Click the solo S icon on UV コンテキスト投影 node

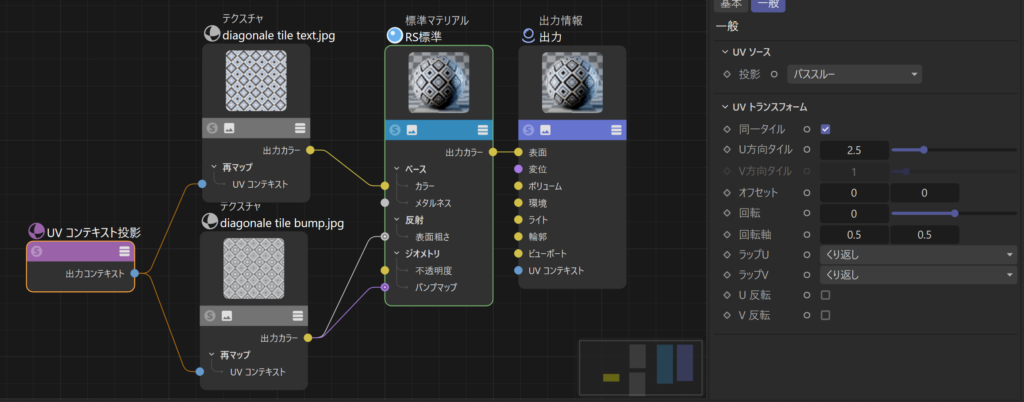tap(36, 251)
